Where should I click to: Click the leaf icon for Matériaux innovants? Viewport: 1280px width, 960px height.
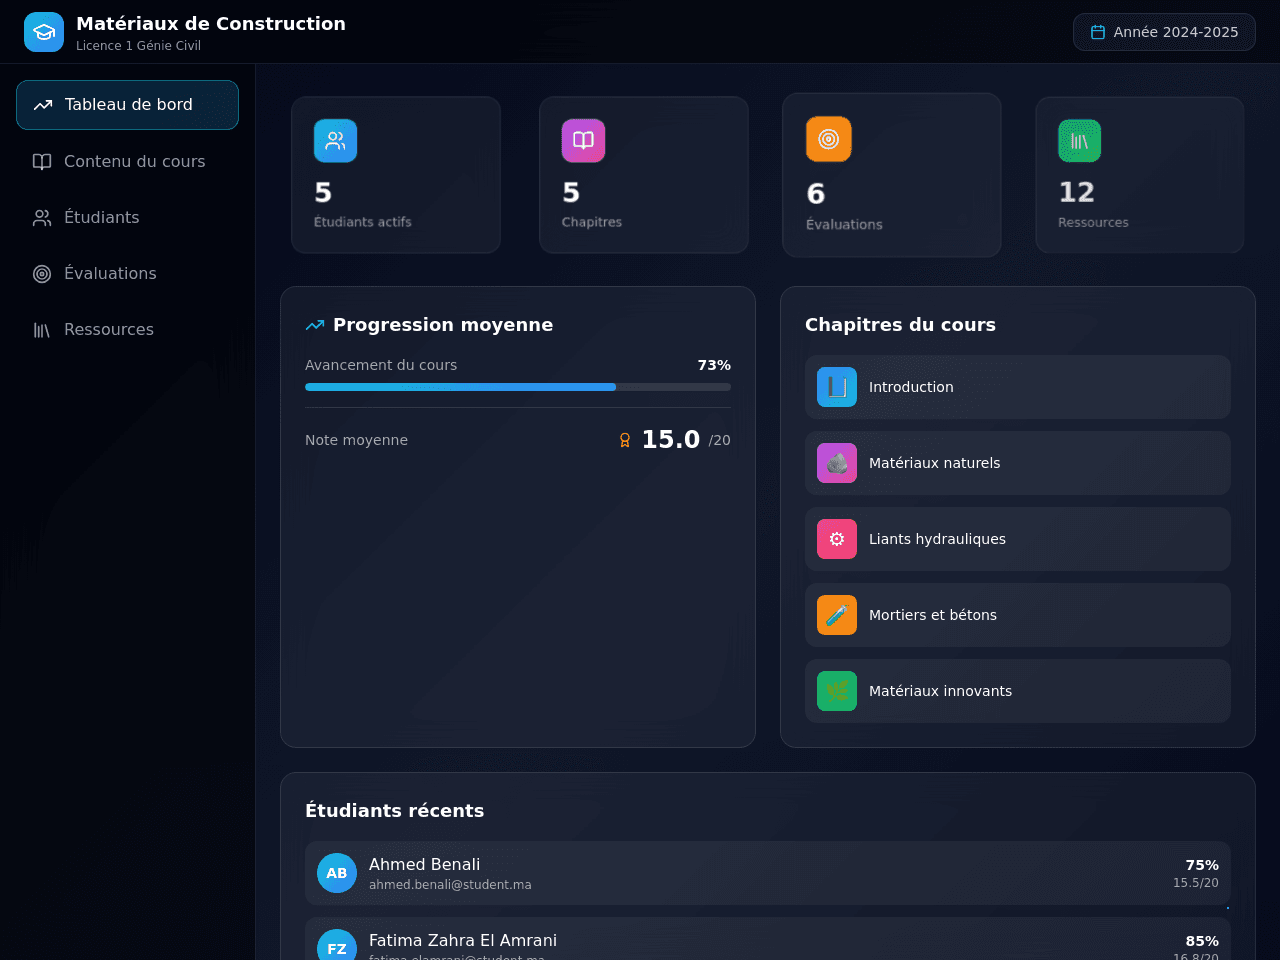[837, 691]
